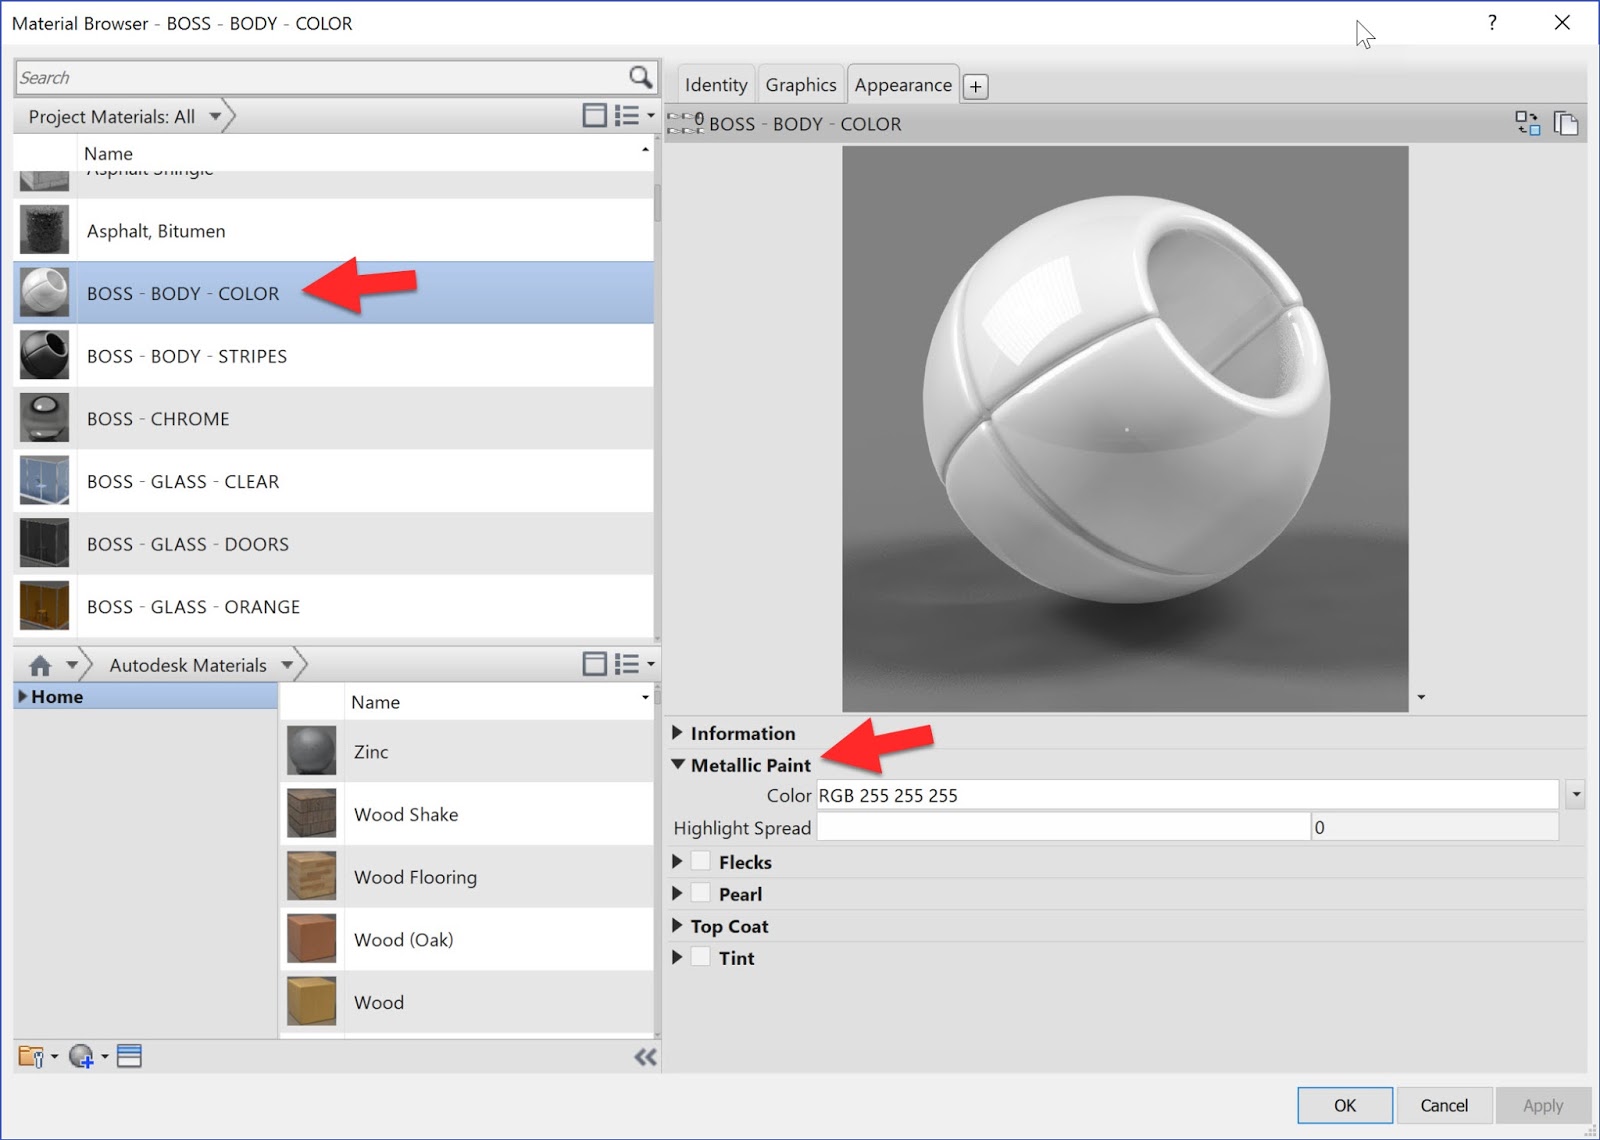Viewport: 1600px width, 1140px height.
Task: Open the search magnifier in the materials search box
Action: (640, 77)
